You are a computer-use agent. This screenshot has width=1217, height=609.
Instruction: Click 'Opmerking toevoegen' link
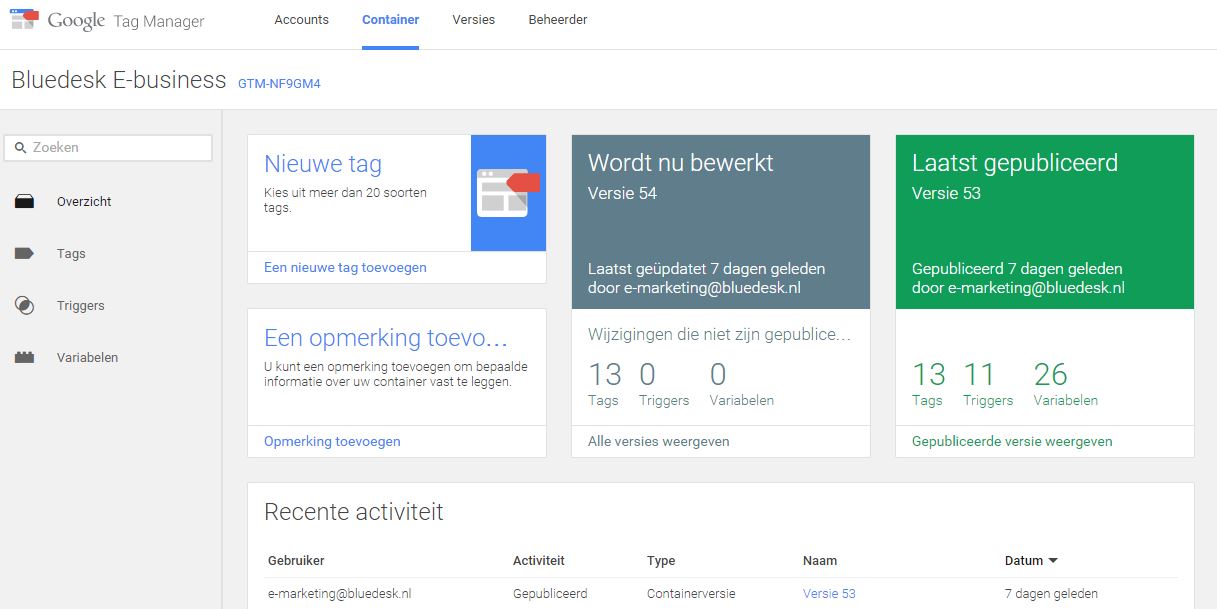332,441
